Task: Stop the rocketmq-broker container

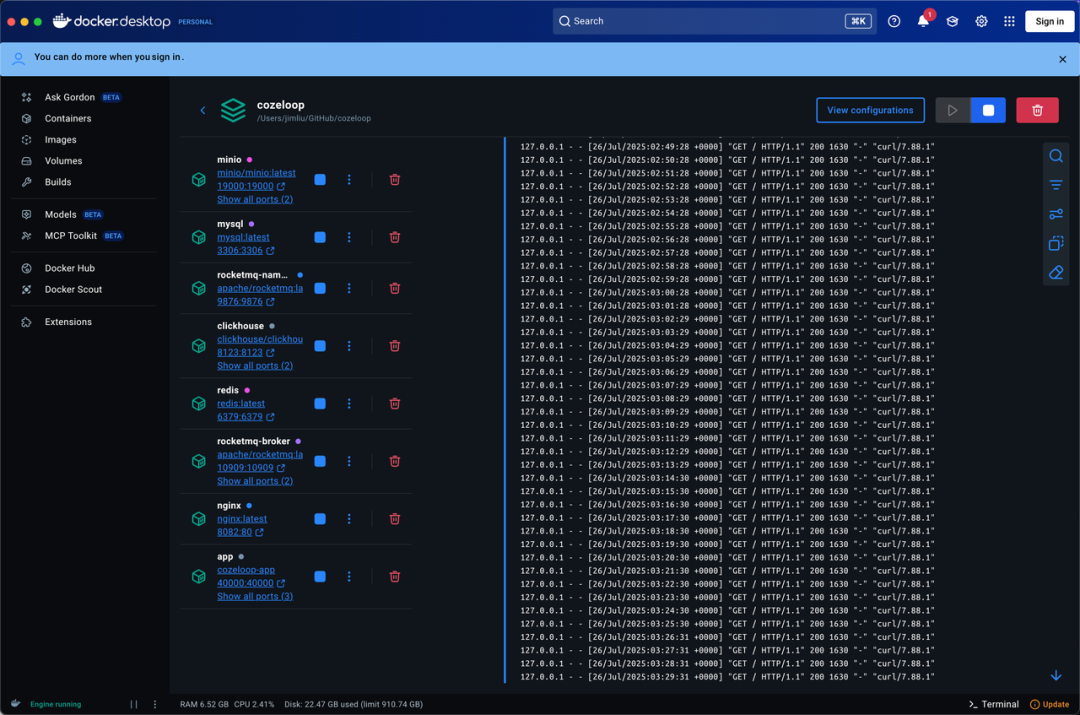Action: pyautogui.click(x=320, y=462)
